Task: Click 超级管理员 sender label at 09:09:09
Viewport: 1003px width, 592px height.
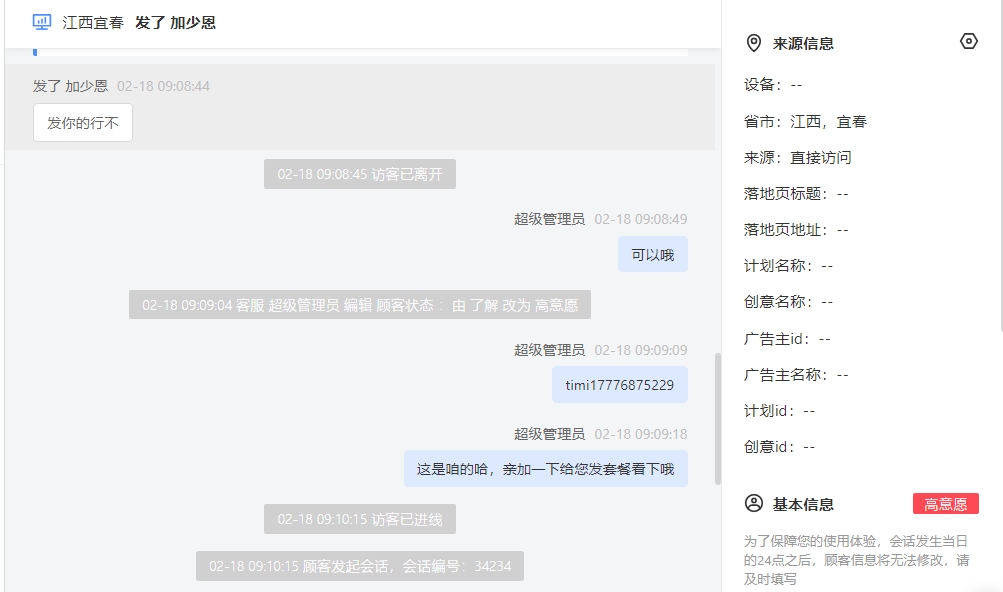Action: [549, 350]
